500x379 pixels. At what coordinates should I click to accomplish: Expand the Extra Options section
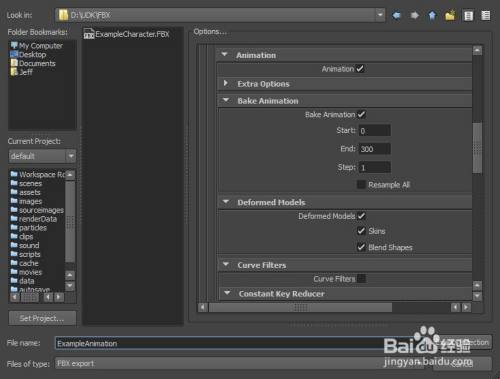(x=226, y=83)
